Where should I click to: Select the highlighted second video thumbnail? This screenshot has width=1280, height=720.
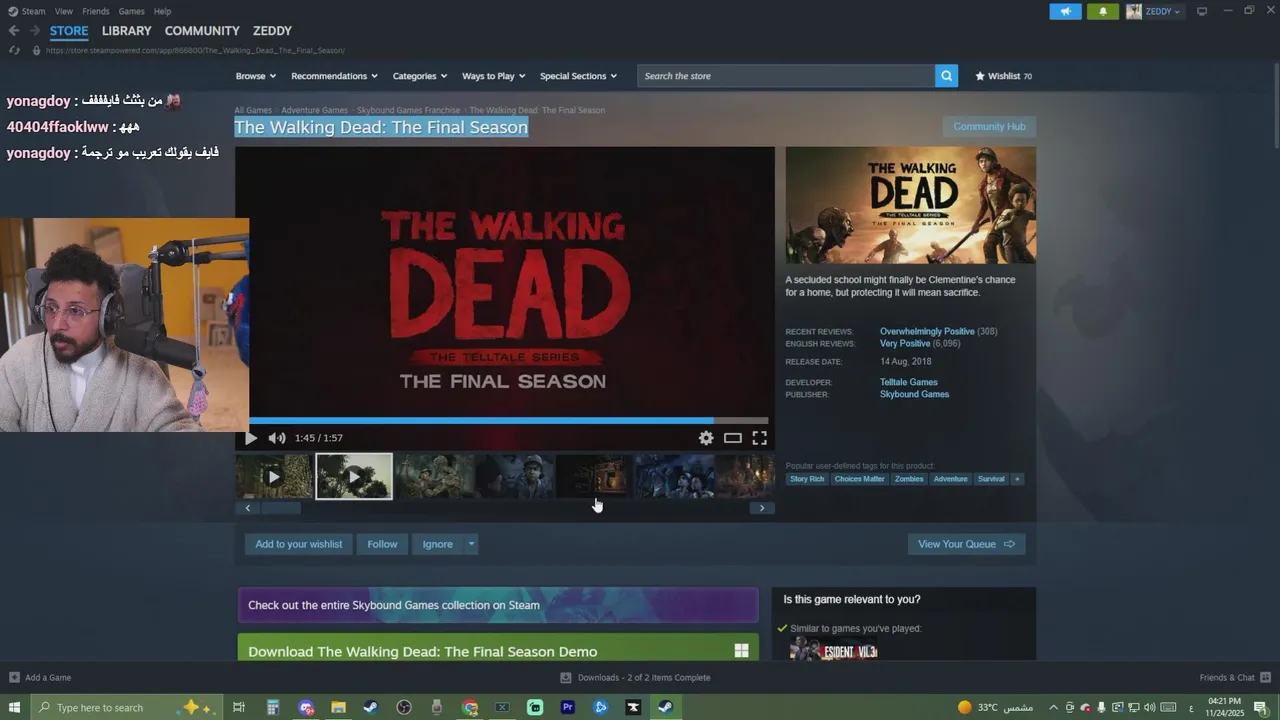[x=354, y=476]
